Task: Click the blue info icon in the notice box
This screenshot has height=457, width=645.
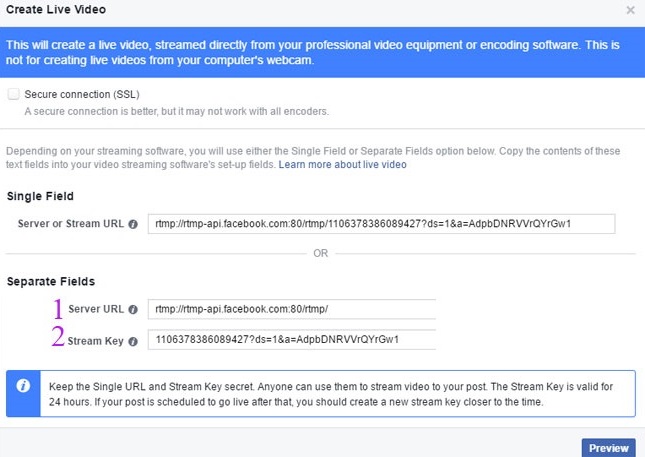Action: [x=23, y=384]
